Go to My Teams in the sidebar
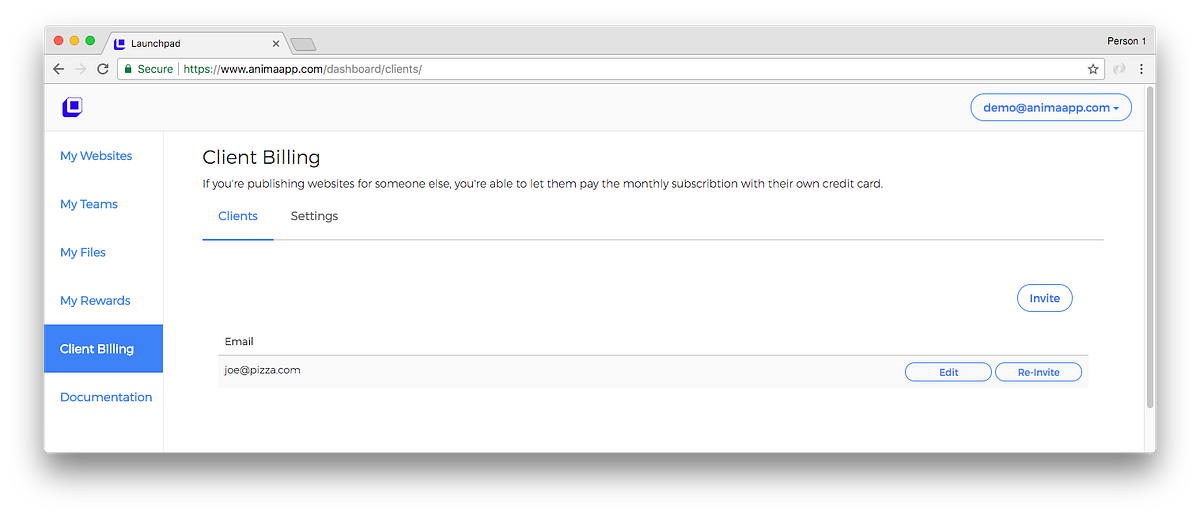Image resolution: width=1200 pixels, height=516 pixels. 89,204
